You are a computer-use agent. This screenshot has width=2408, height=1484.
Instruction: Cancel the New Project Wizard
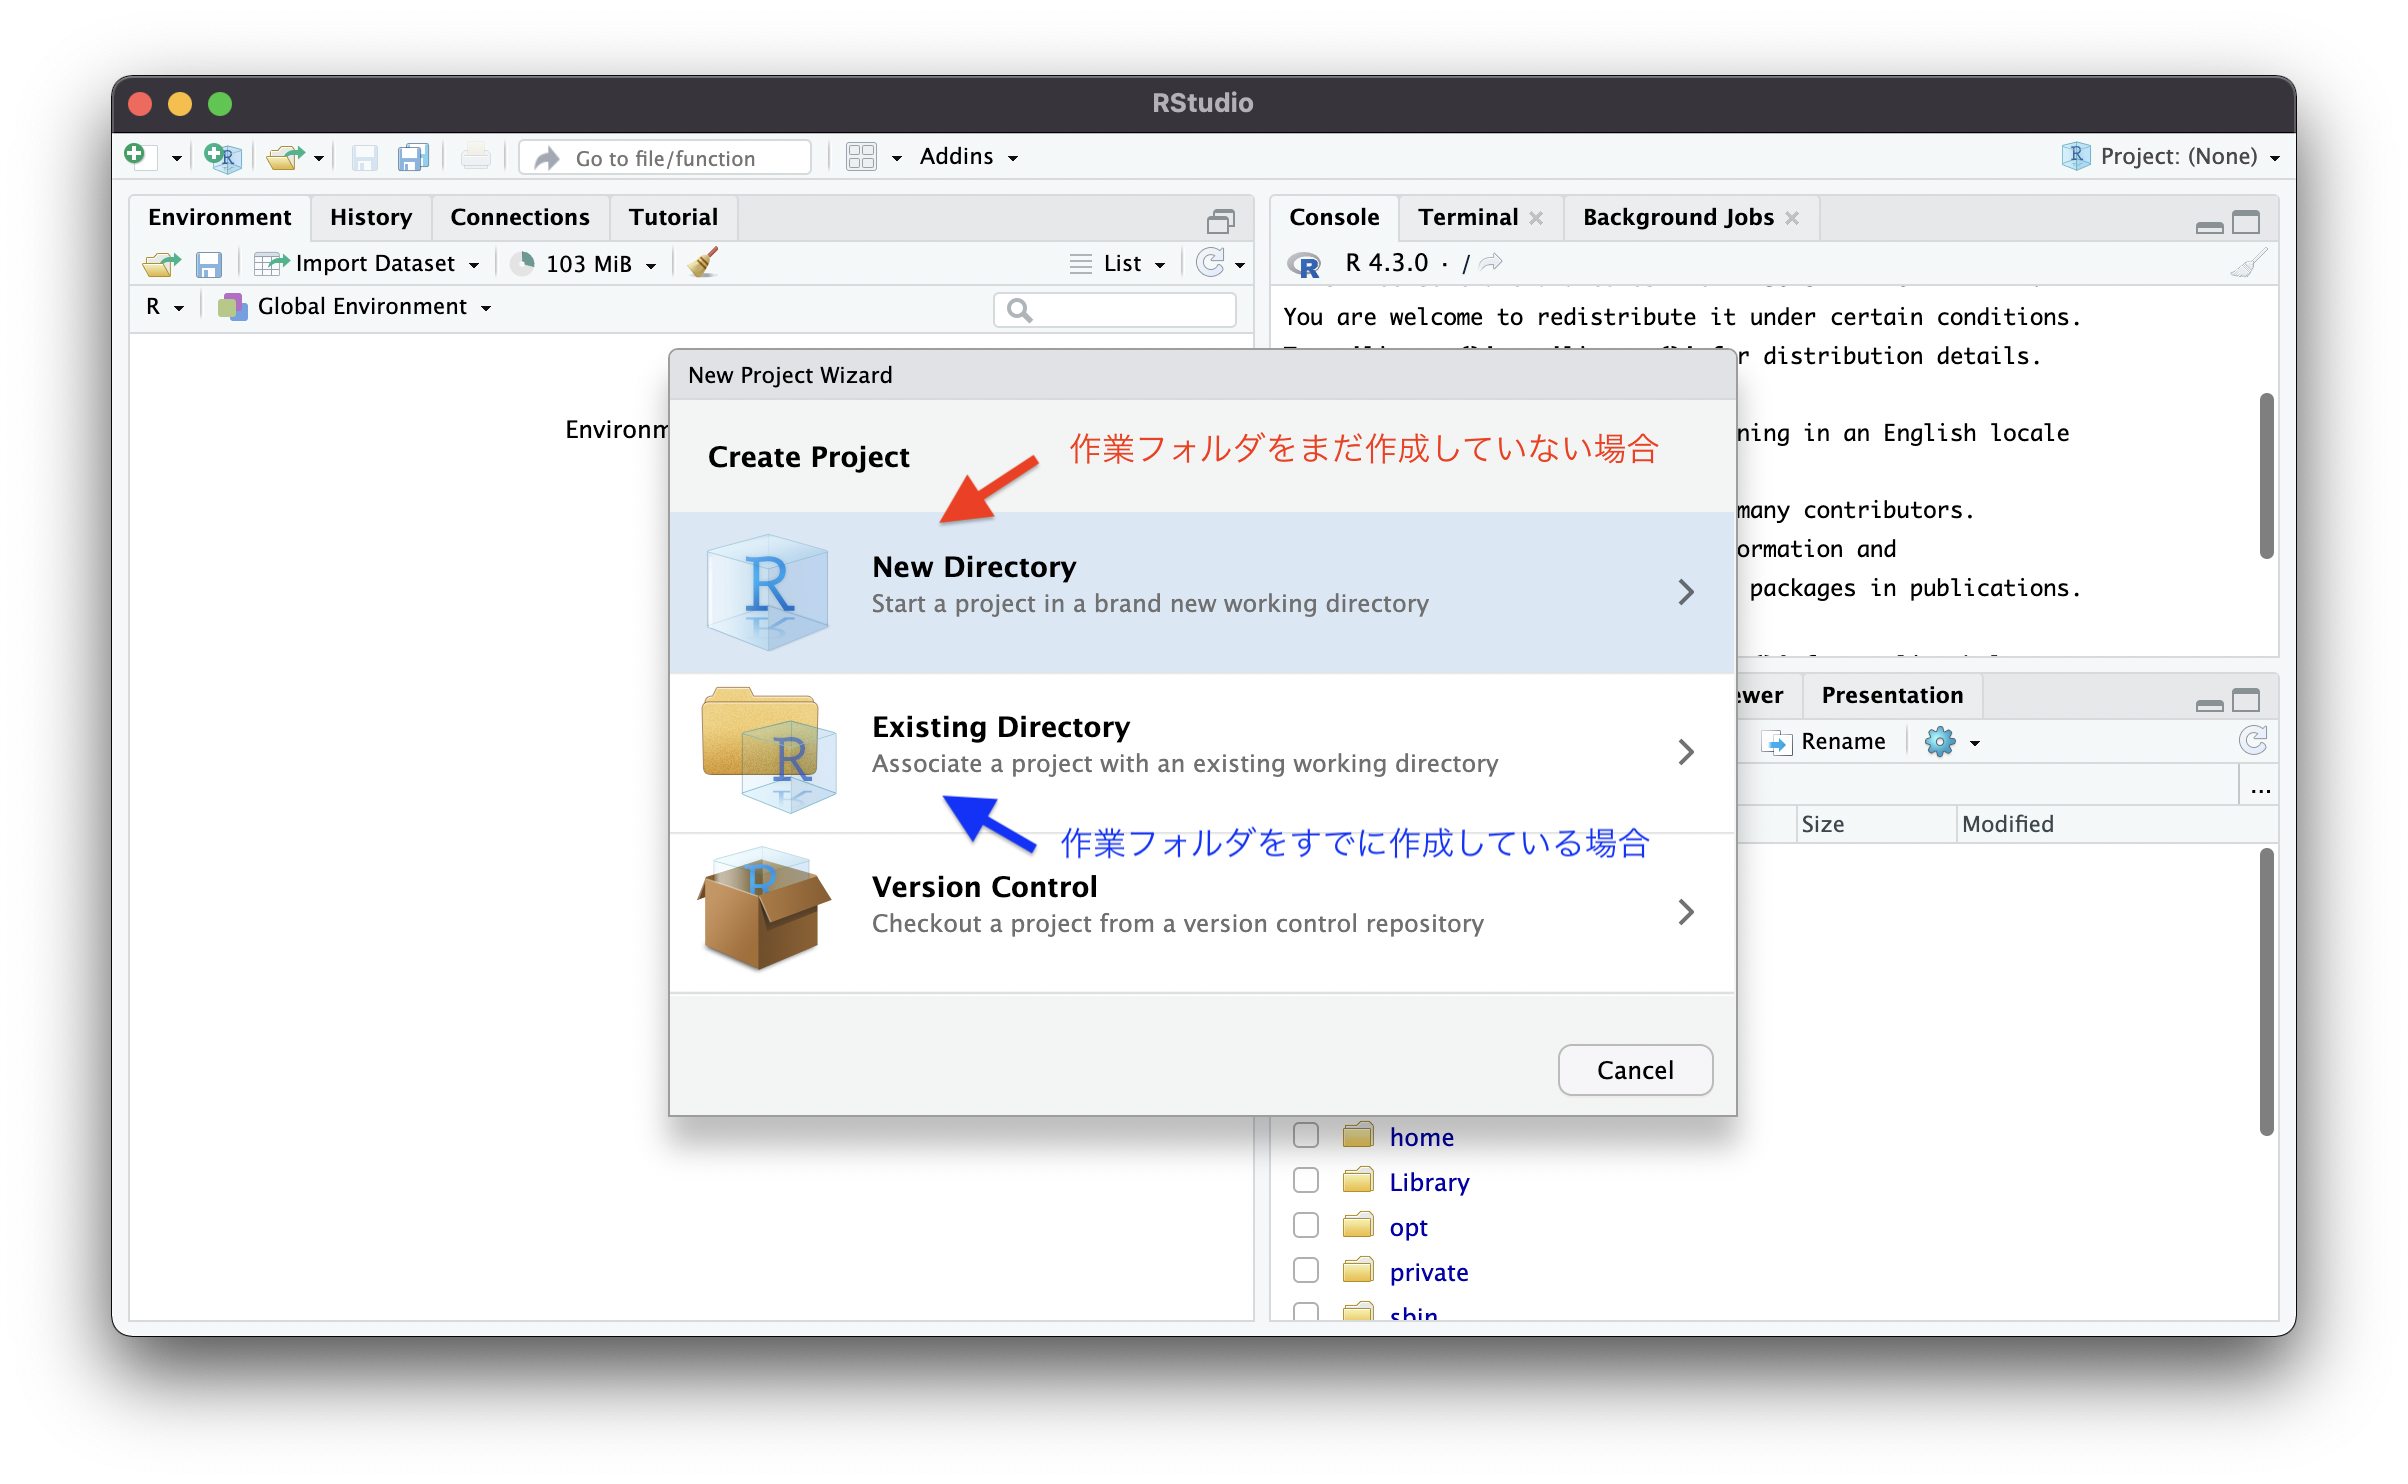[1634, 1070]
